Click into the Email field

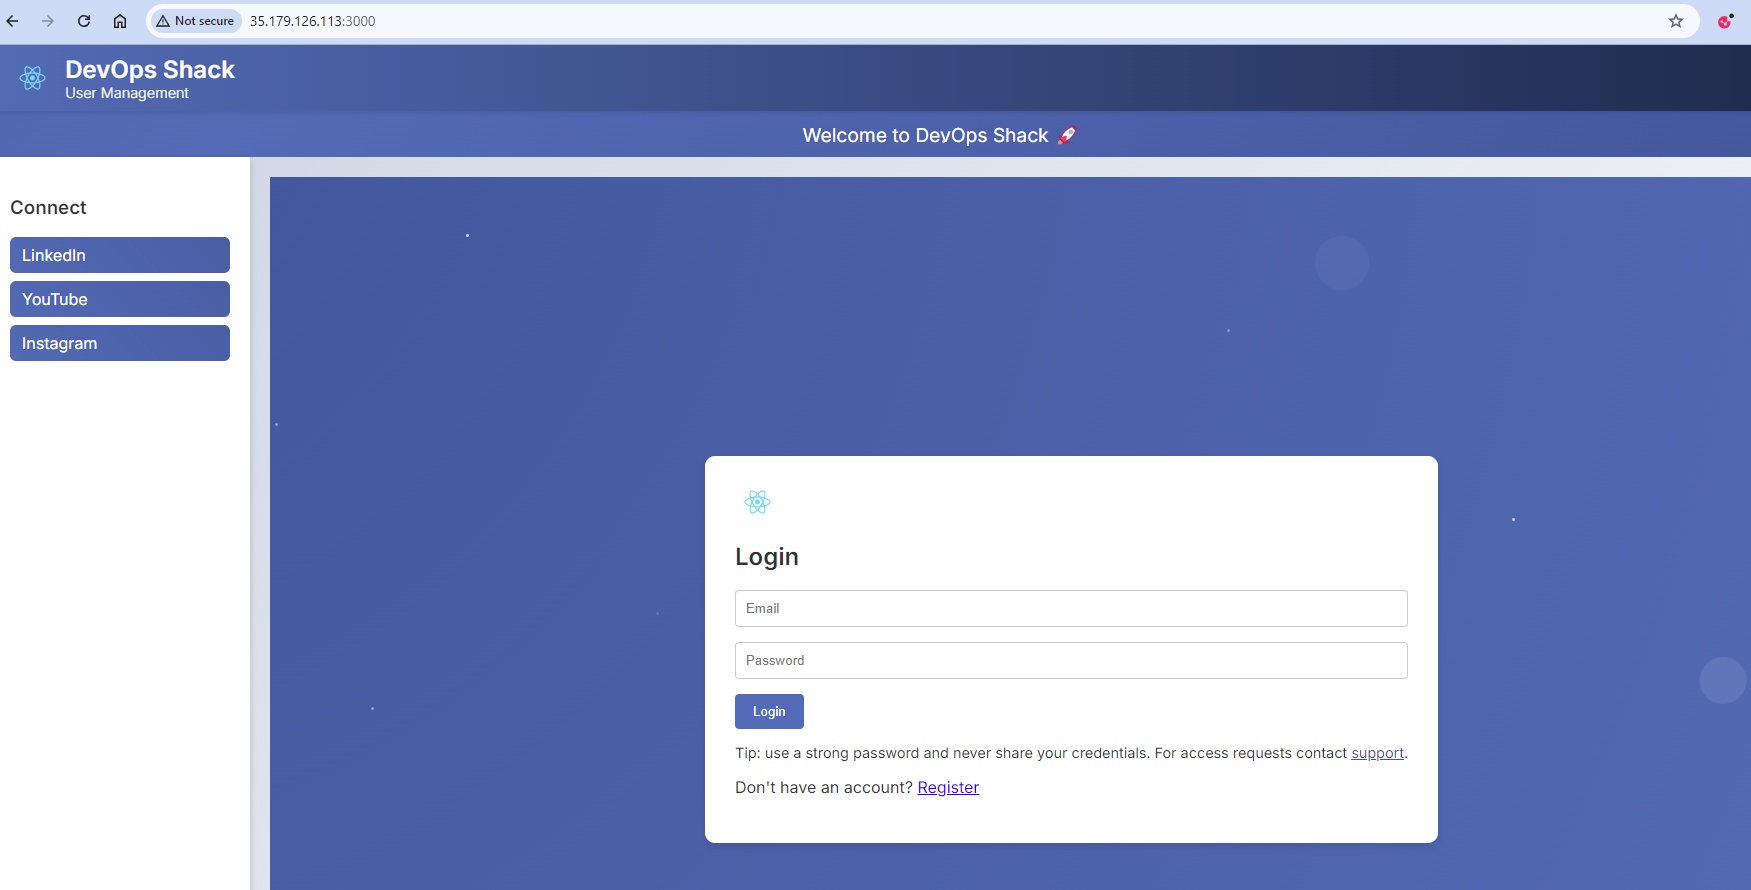pyautogui.click(x=1071, y=608)
